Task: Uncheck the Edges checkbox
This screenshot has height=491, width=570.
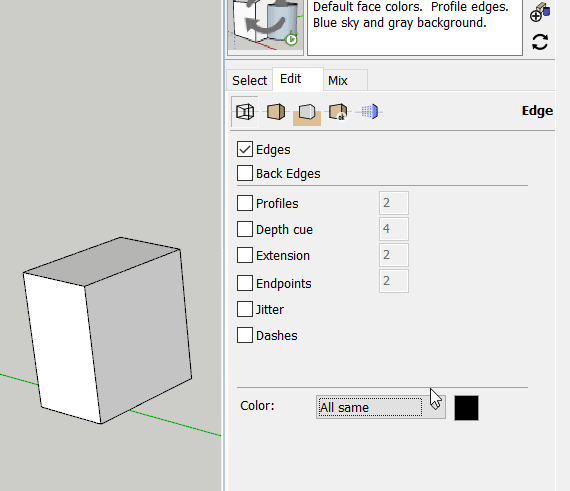Action: click(245, 149)
